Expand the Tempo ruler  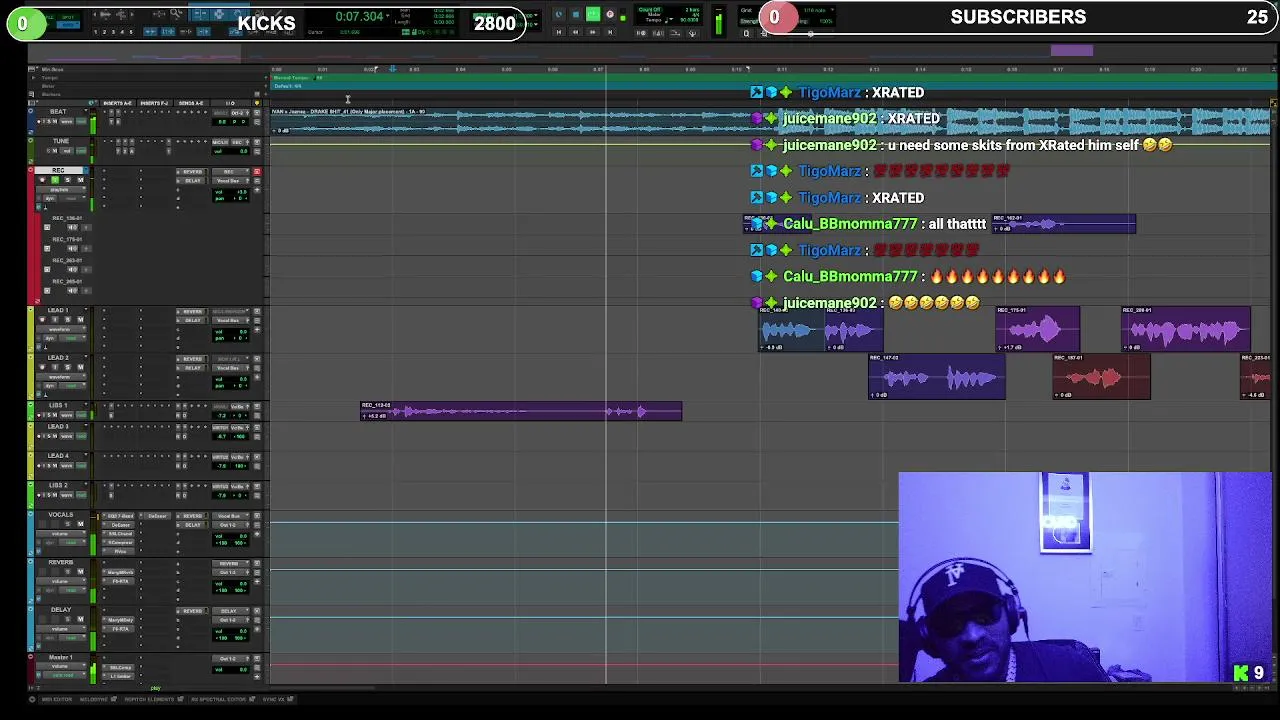33,78
